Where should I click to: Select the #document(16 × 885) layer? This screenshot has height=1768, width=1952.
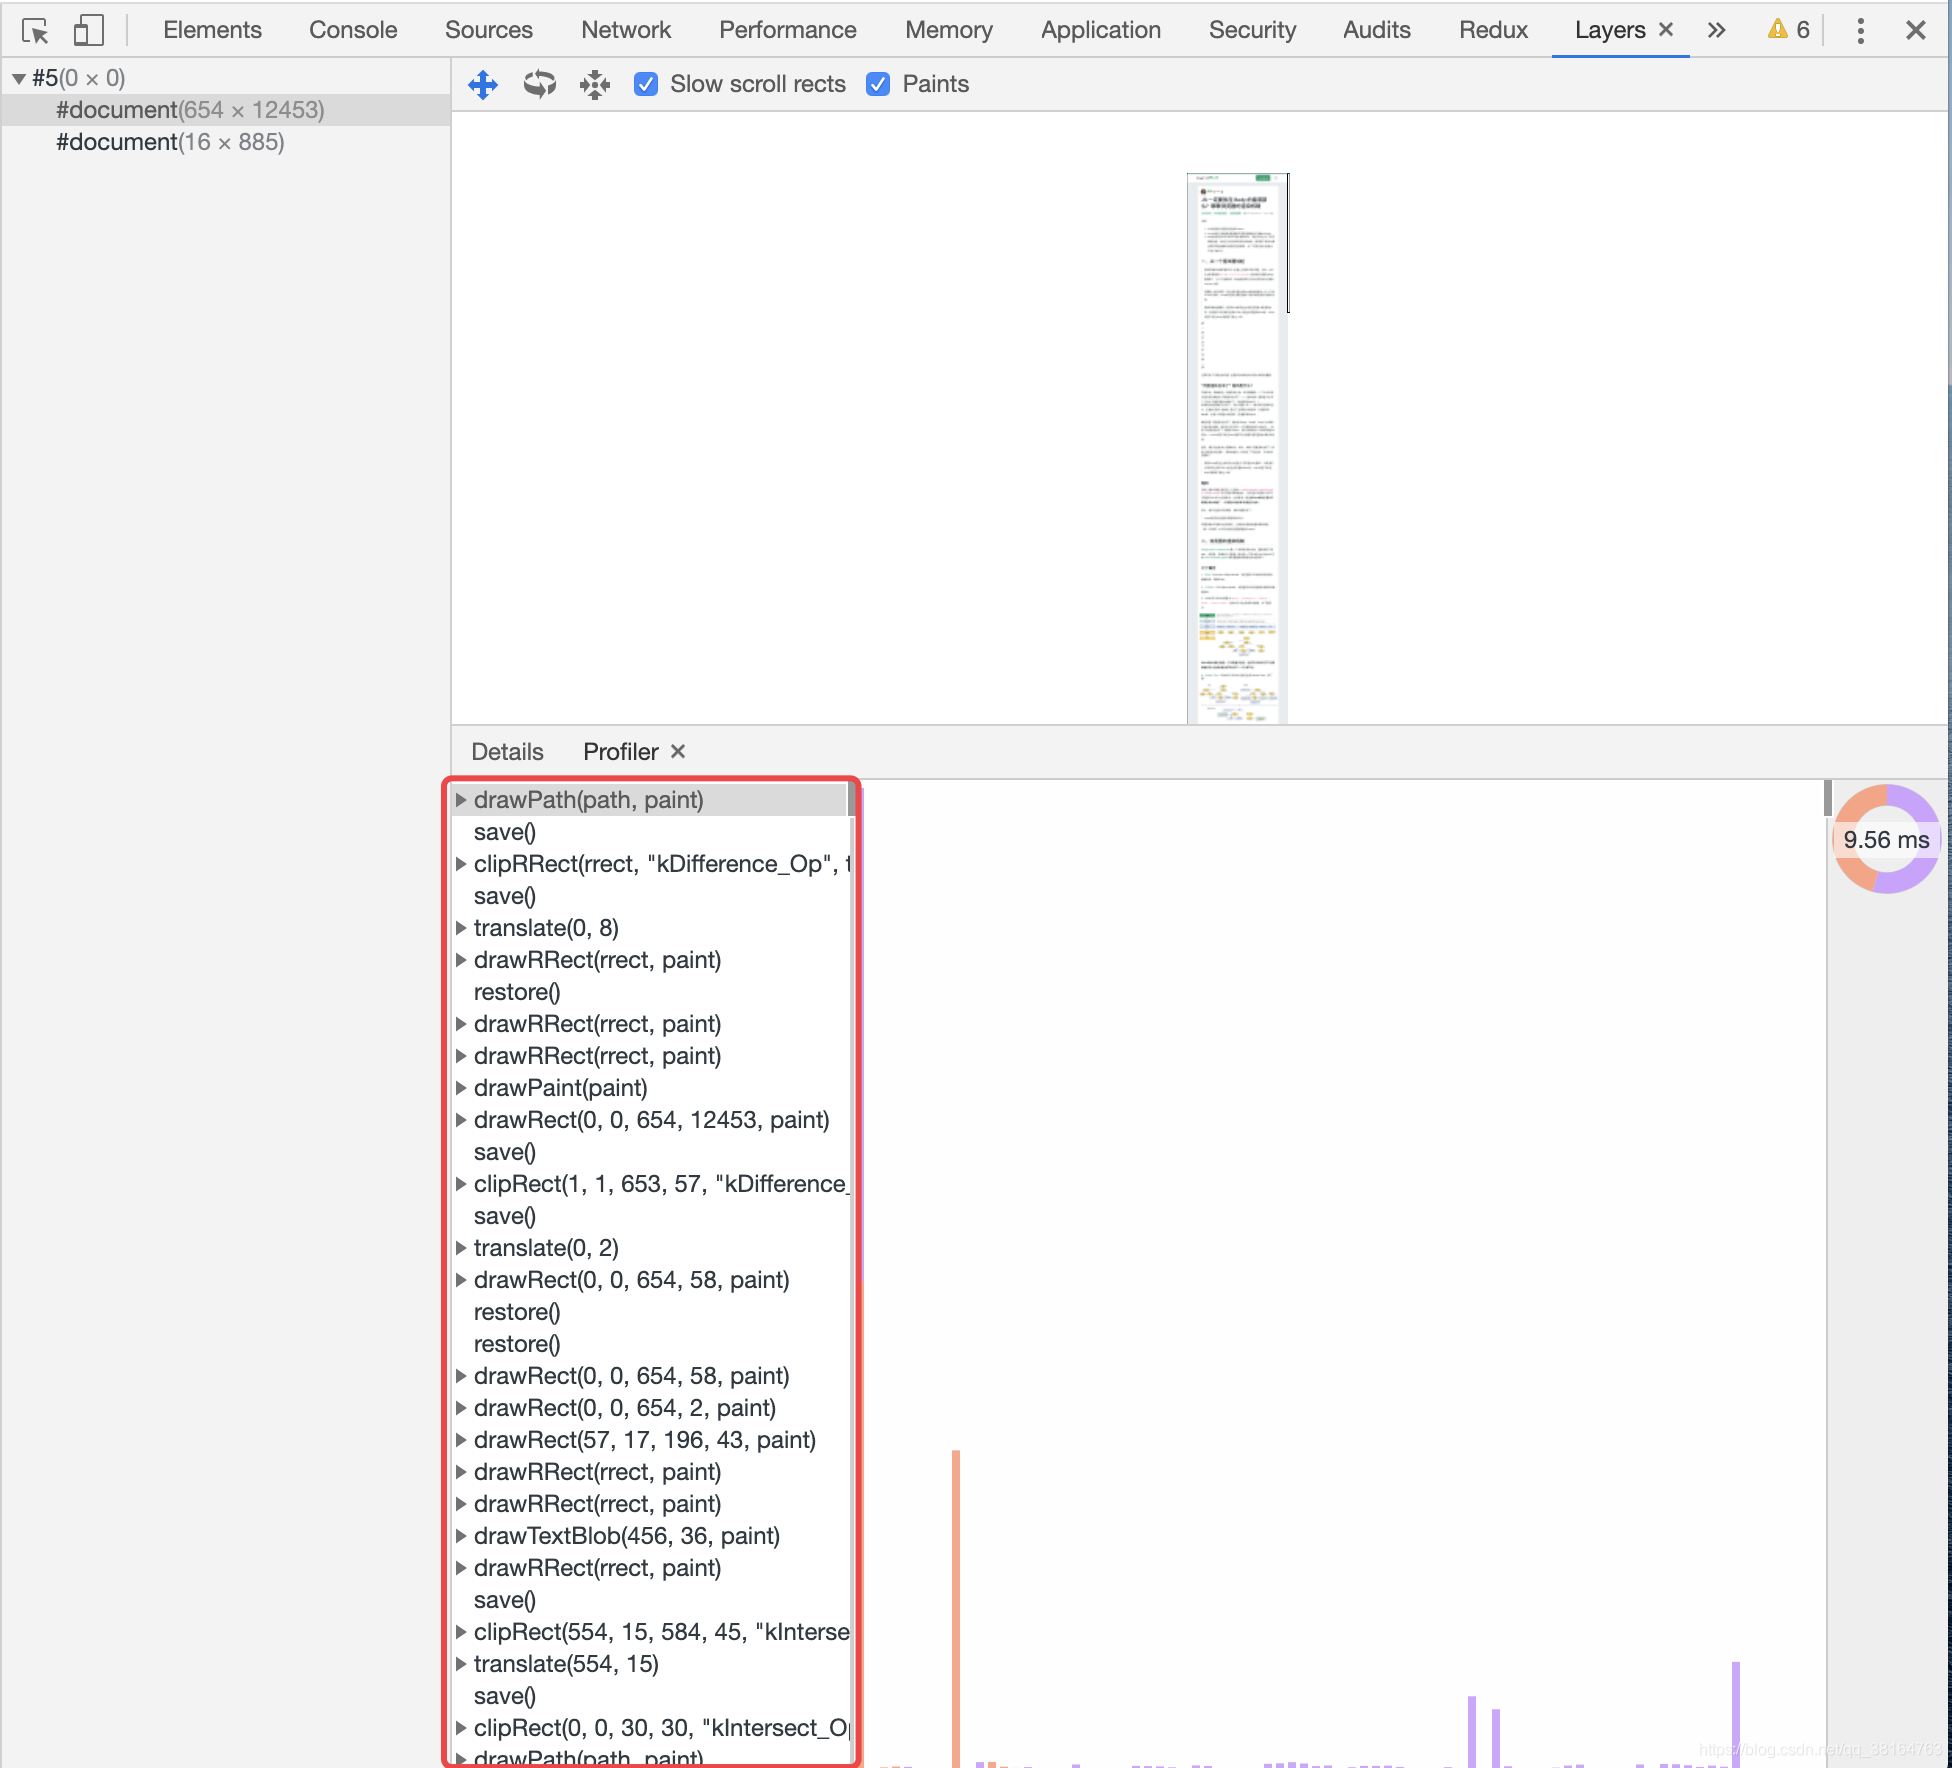coord(170,142)
